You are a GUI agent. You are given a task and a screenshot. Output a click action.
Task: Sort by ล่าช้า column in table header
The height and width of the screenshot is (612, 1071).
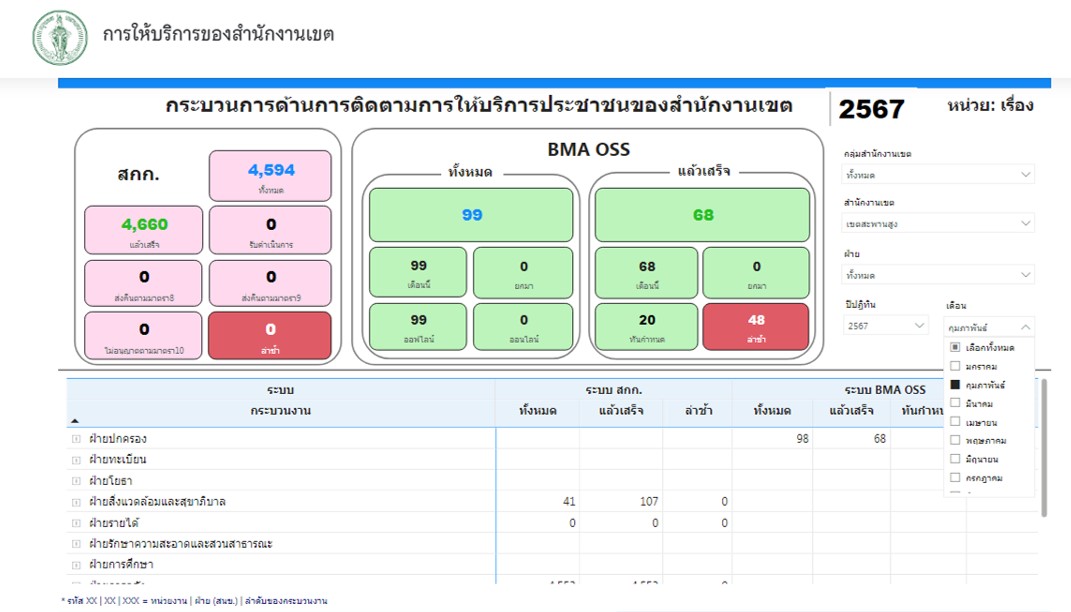(x=698, y=411)
